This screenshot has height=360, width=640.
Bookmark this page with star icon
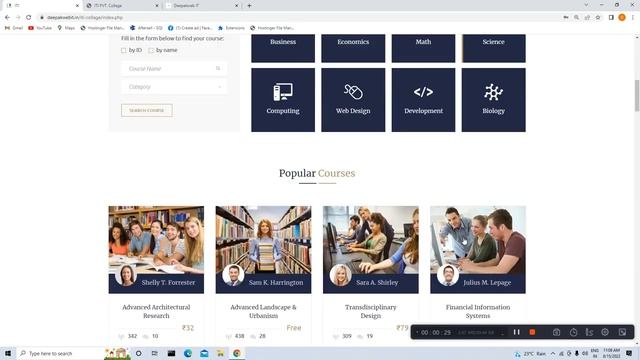(x=598, y=18)
